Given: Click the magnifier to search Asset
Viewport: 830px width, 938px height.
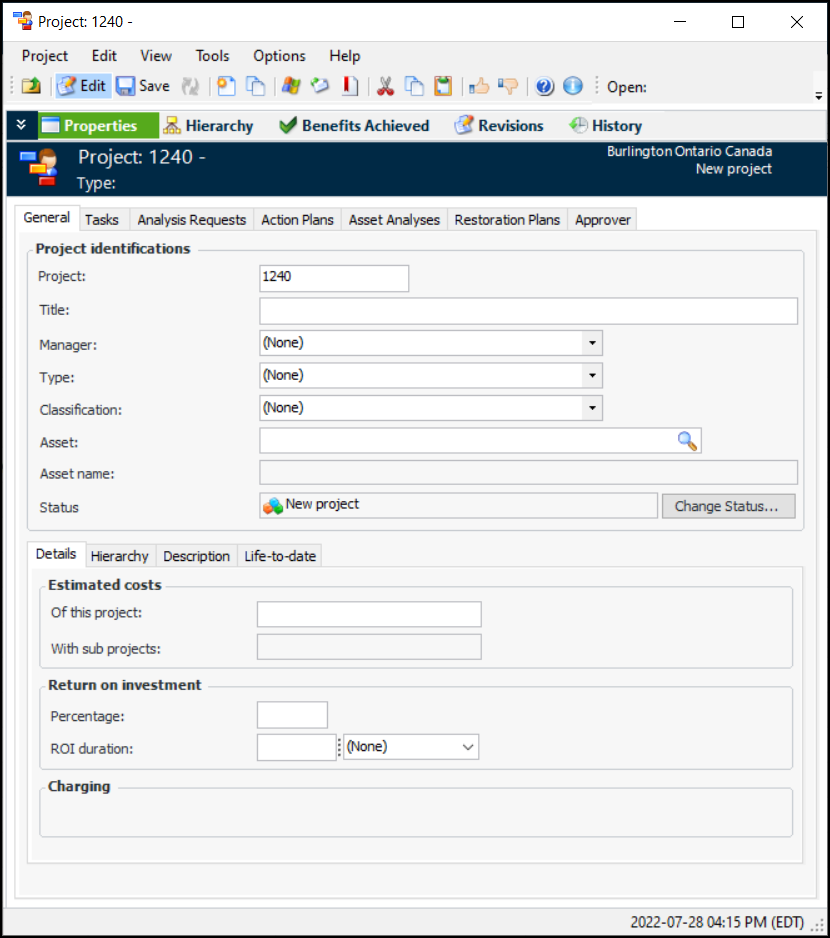Looking at the screenshot, I should click(x=687, y=441).
